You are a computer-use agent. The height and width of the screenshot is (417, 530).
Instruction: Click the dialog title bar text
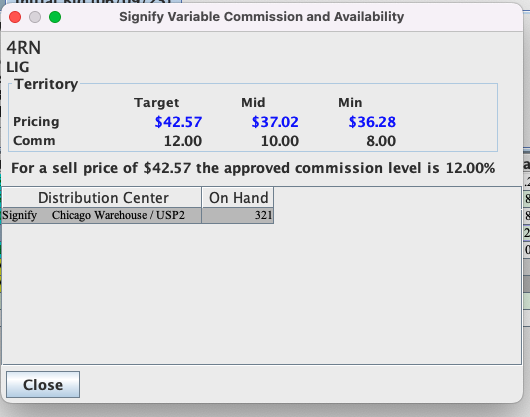(x=262, y=17)
